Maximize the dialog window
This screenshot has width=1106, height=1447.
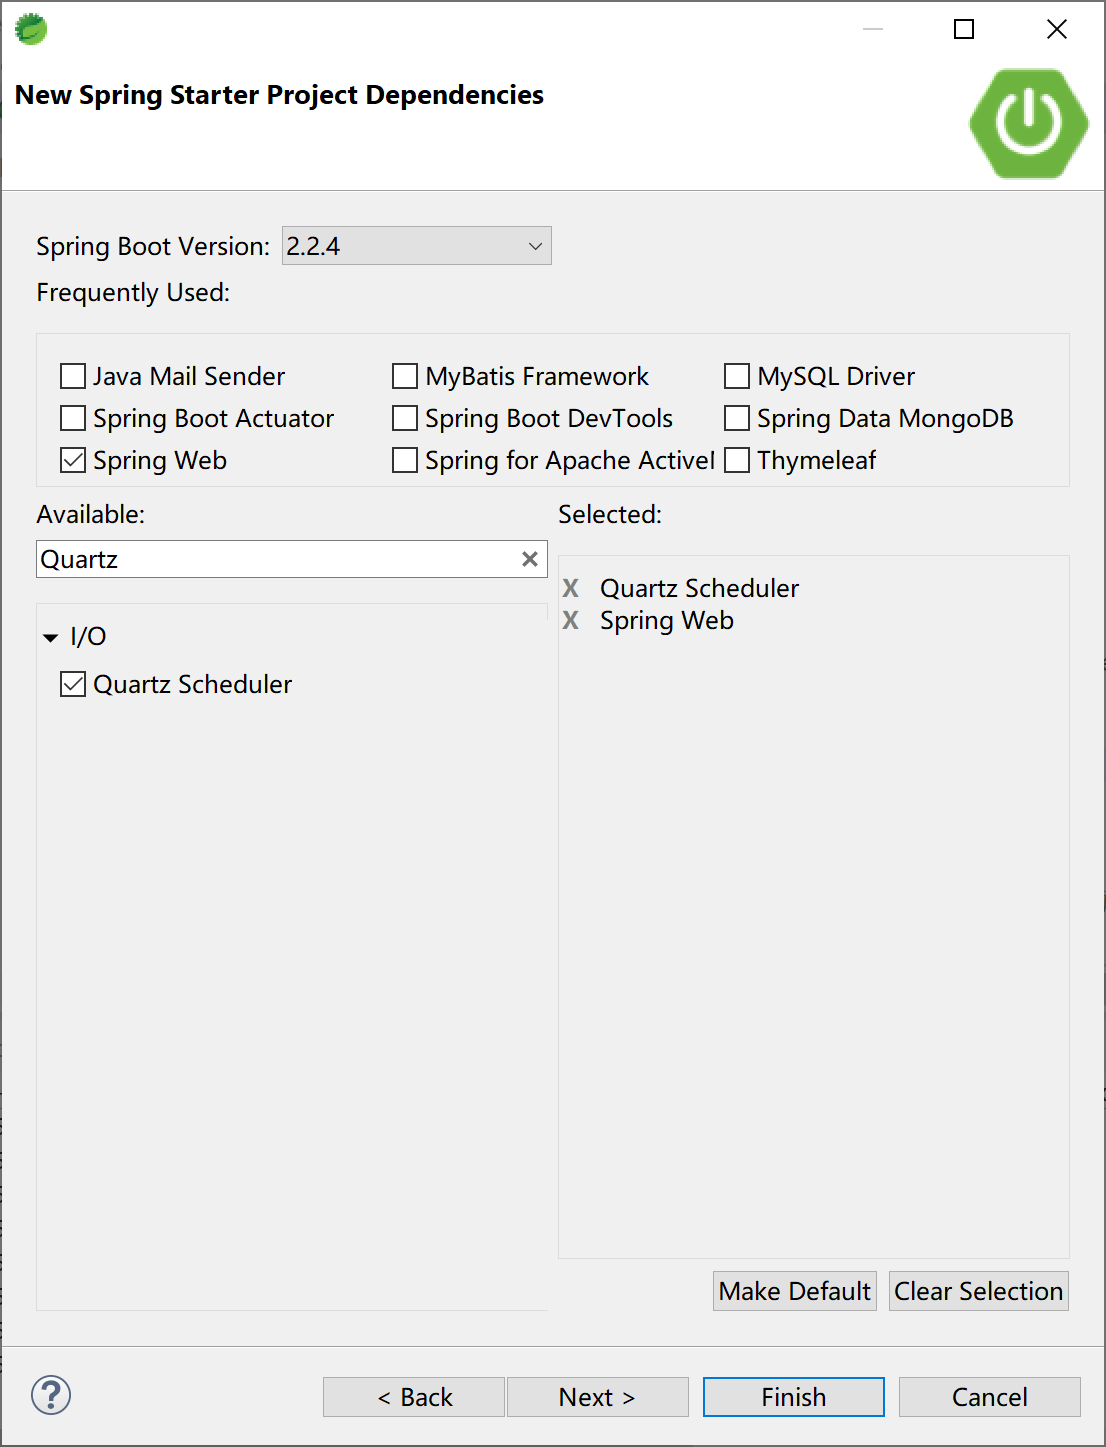[964, 29]
